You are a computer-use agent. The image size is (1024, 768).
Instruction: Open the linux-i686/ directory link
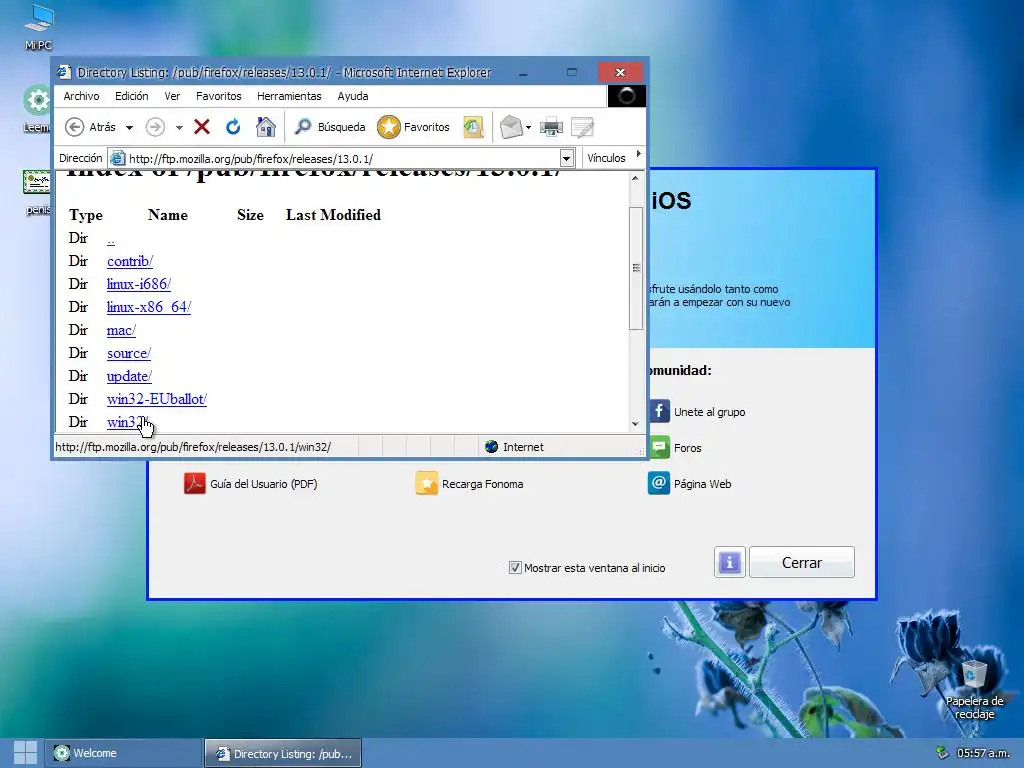point(138,284)
